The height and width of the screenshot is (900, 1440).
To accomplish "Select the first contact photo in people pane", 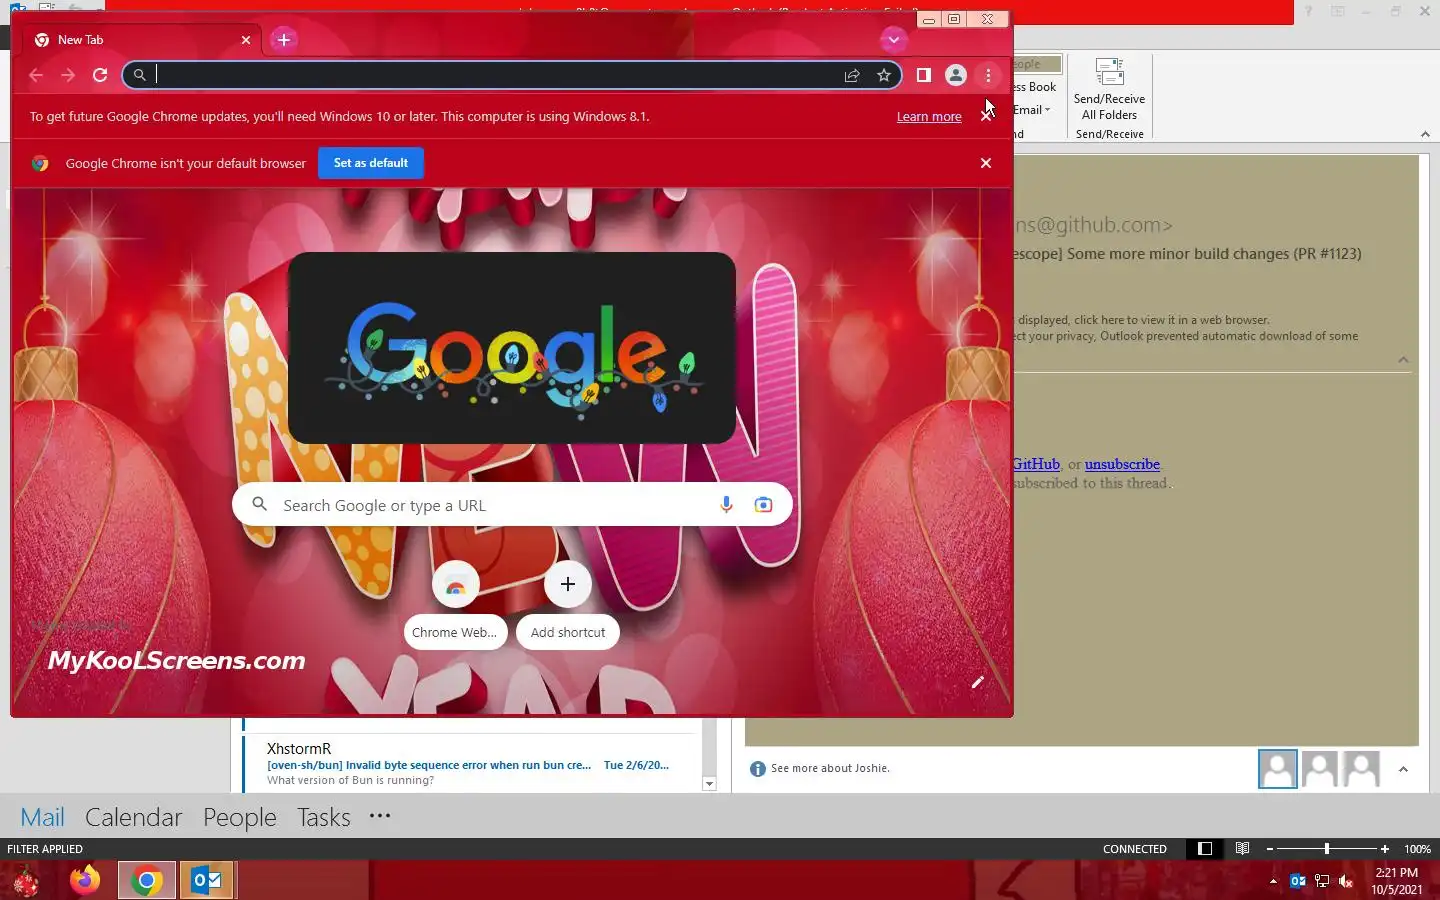I will (x=1277, y=769).
